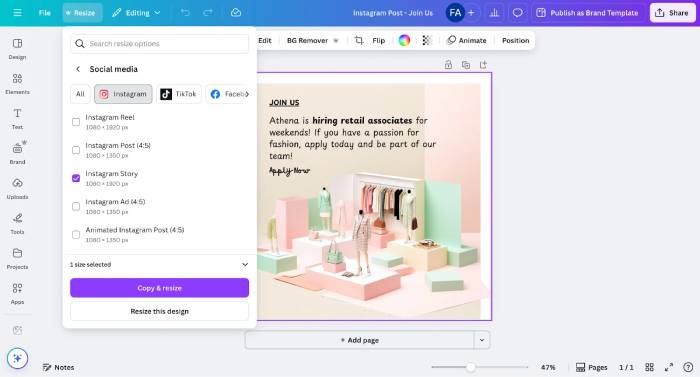Open the Brand panel
The height and width of the screenshot is (377, 700).
[x=17, y=153]
